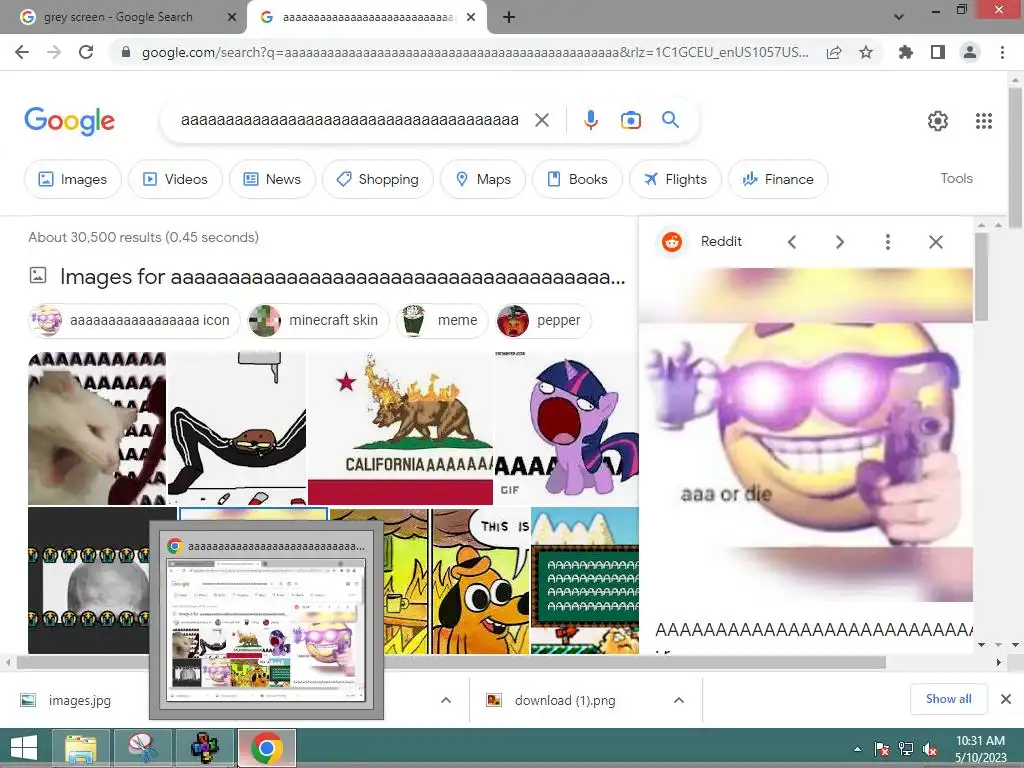Click Show all downloads
Viewport: 1024px width, 768px height.
point(949,699)
